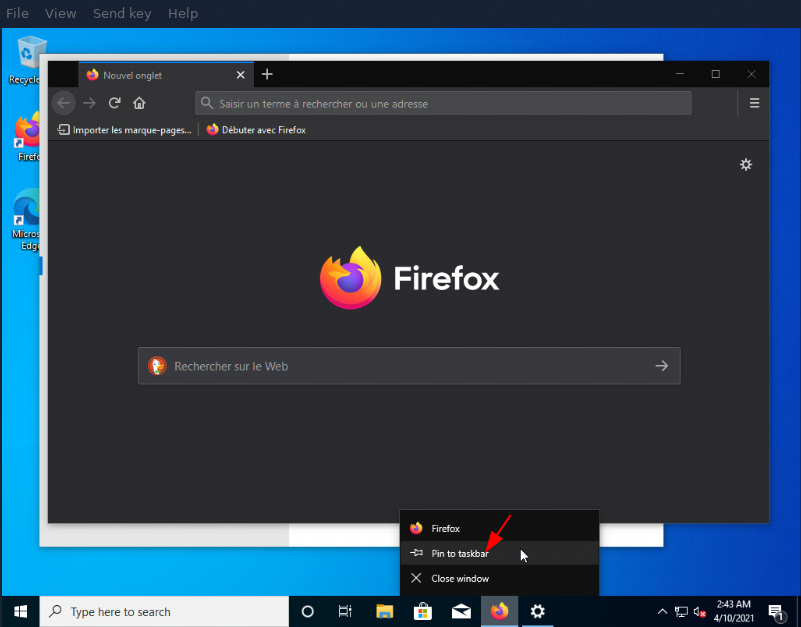This screenshot has width=801, height=627.
Task: Open the Help menu of the viewer
Action: click(x=183, y=13)
